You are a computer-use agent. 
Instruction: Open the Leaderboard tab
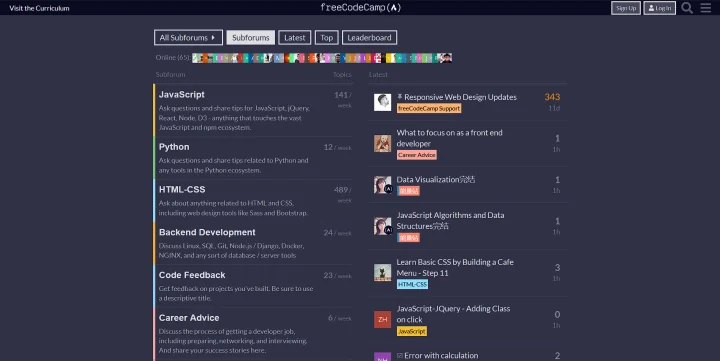click(369, 38)
